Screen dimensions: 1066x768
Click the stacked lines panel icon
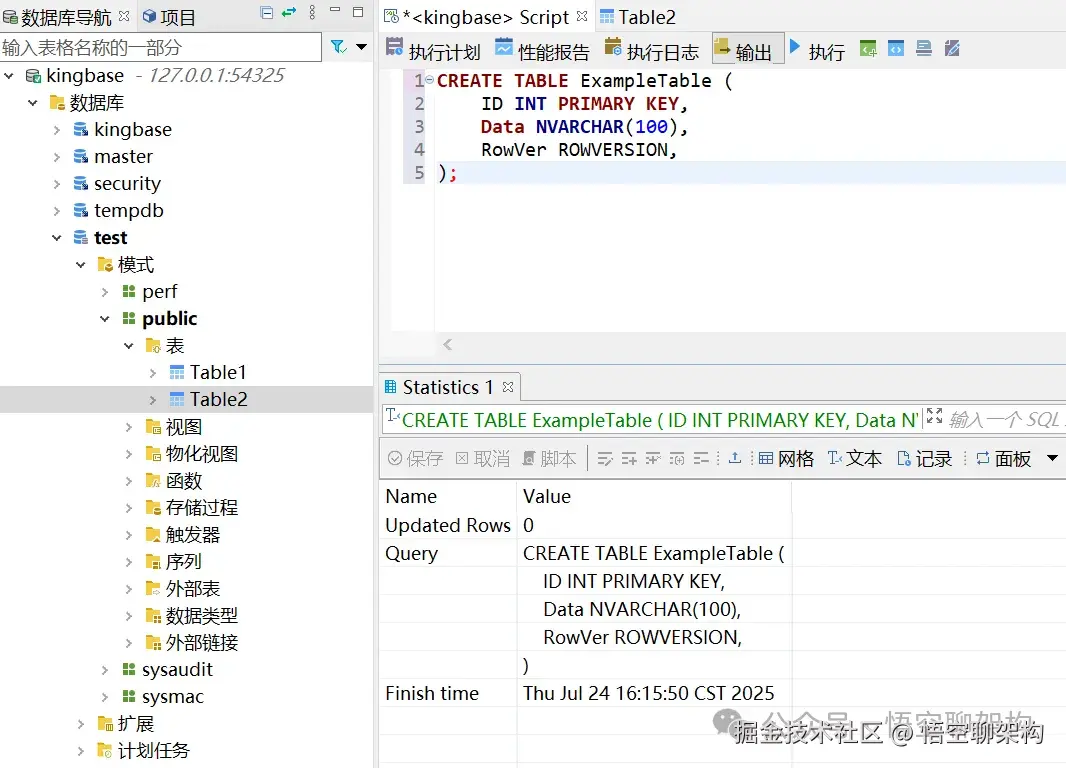(x=924, y=49)
